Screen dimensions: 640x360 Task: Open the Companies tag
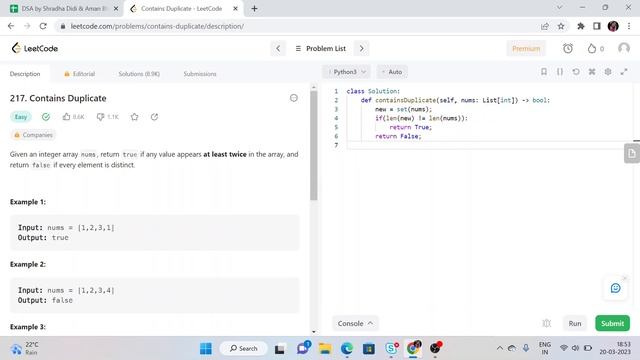pos(33,135)
